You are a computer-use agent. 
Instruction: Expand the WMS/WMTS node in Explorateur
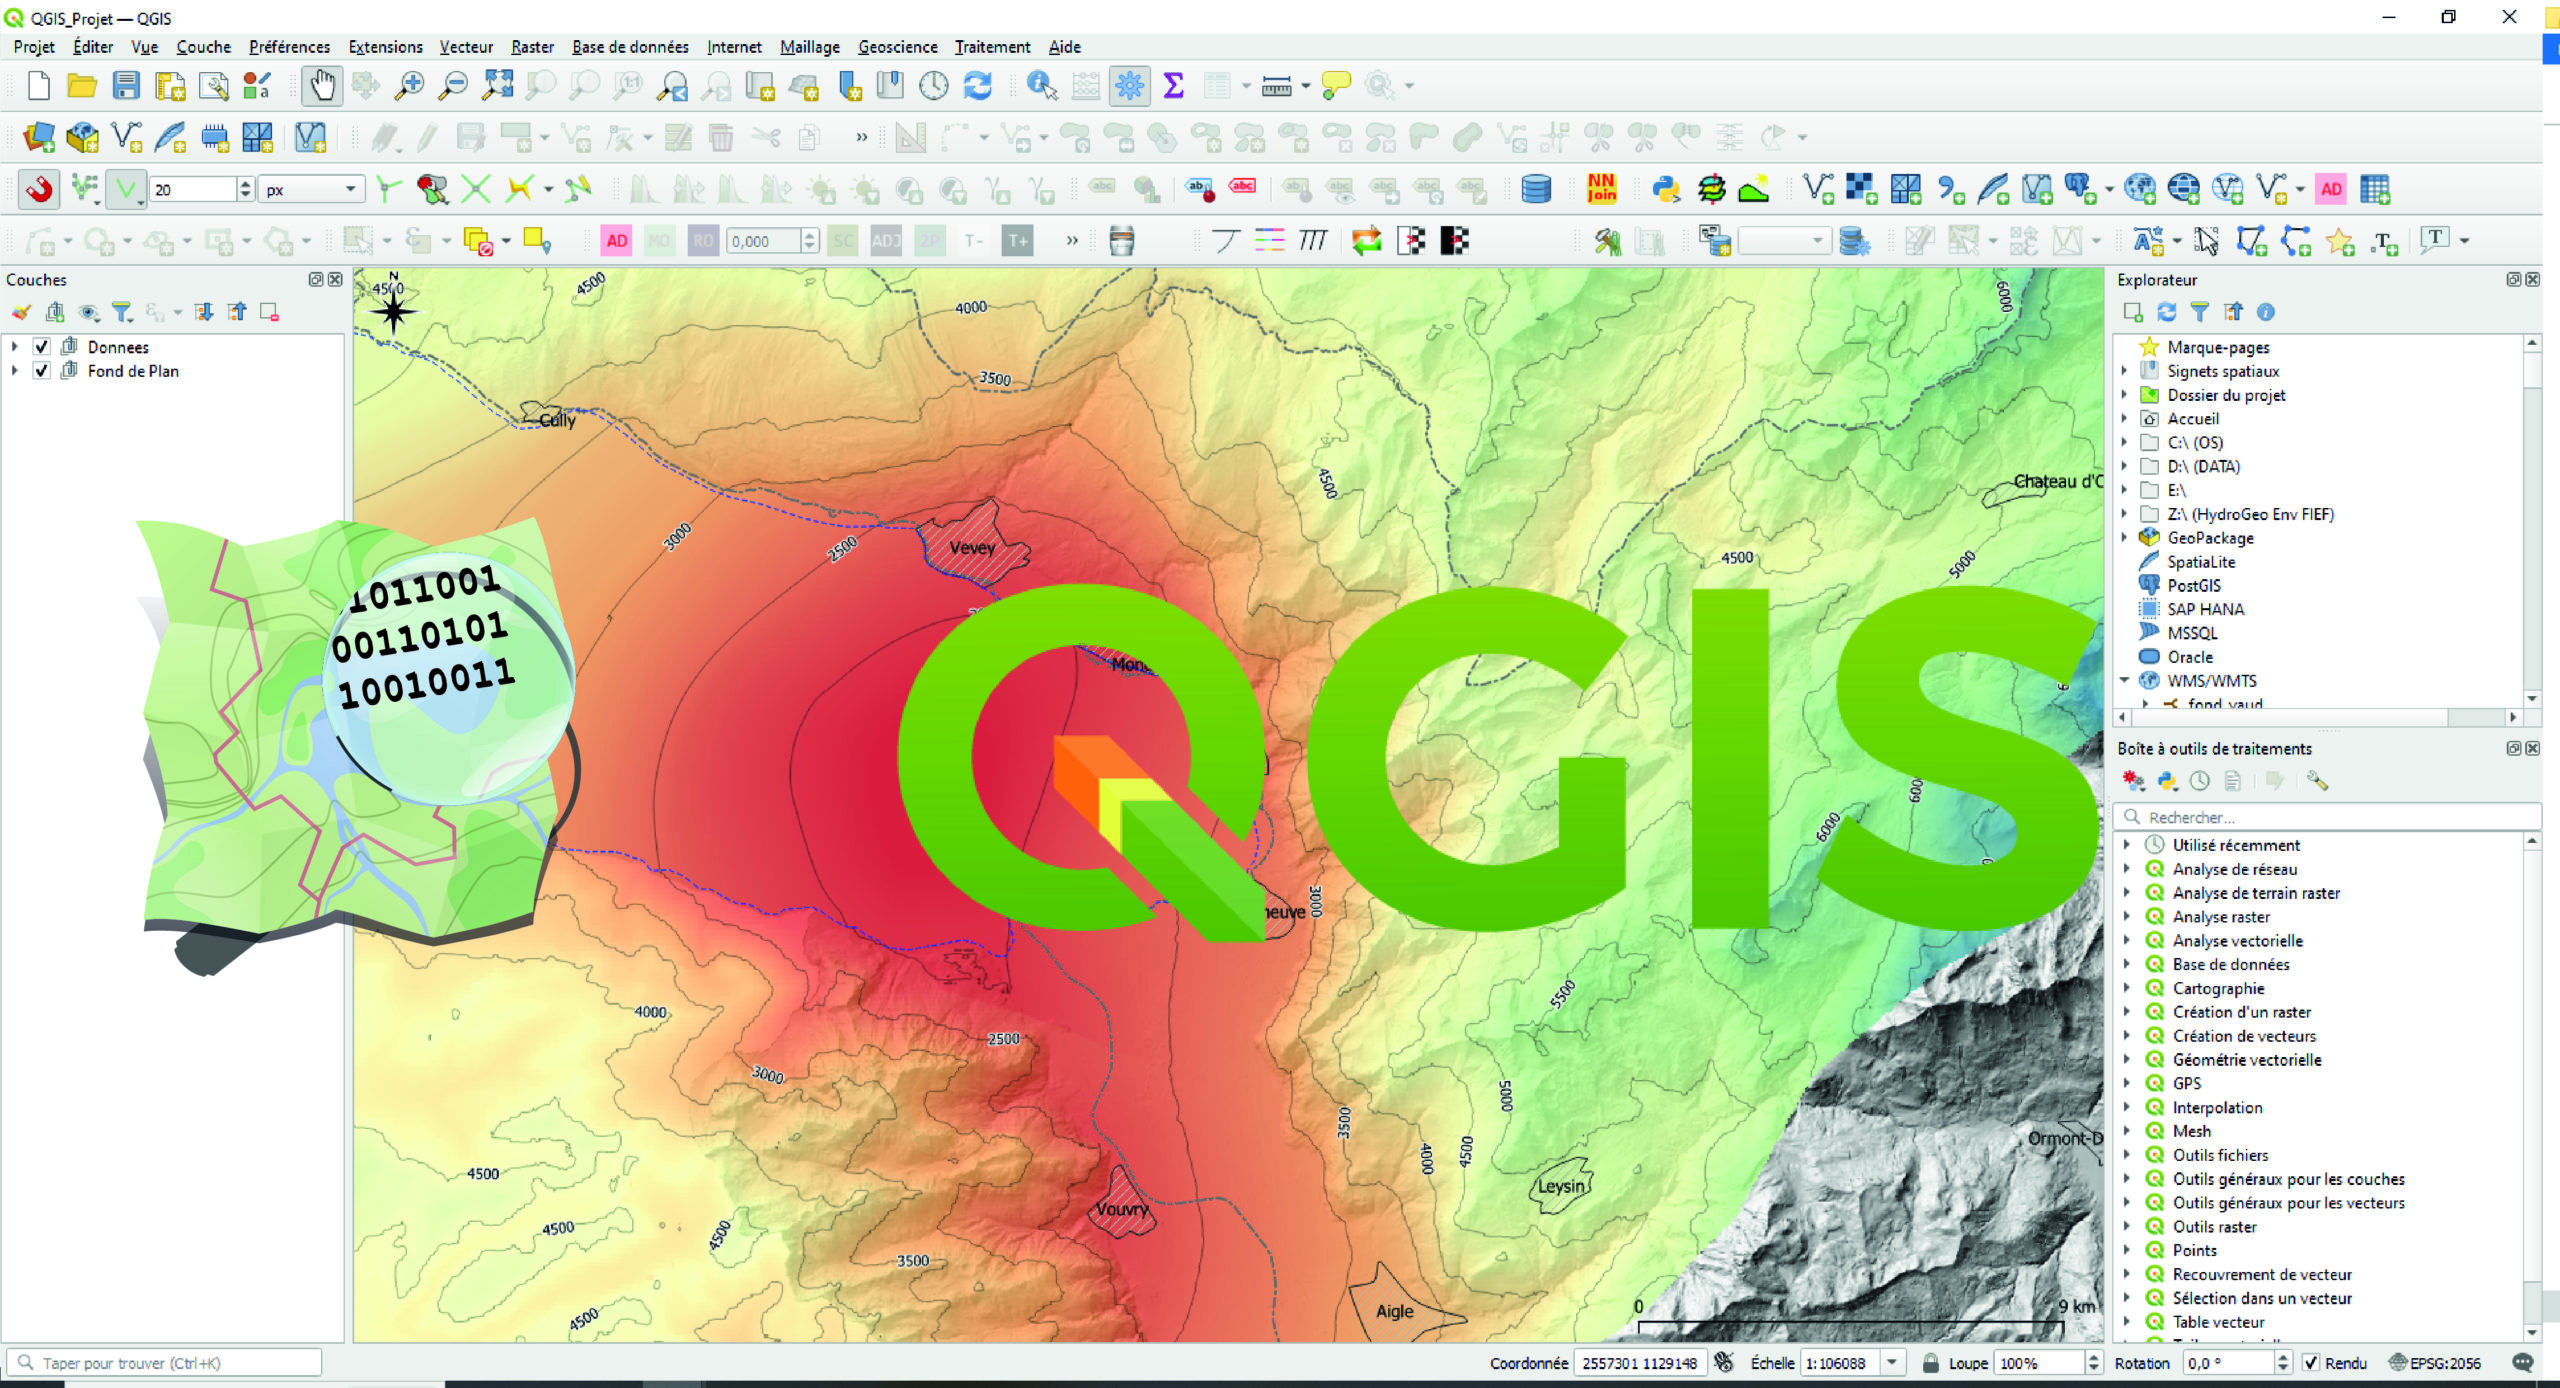2126,680
